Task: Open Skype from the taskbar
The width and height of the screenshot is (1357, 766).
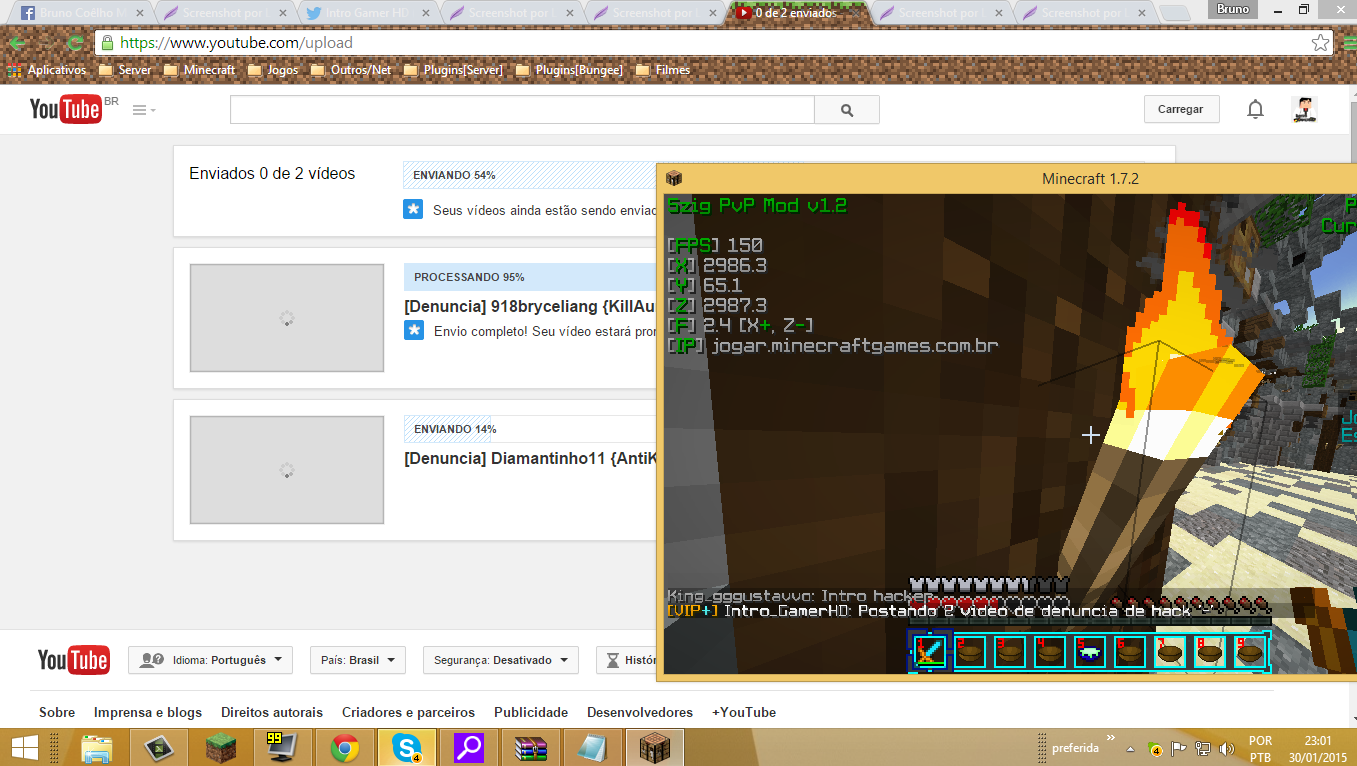Action: [x=406, y=748]
